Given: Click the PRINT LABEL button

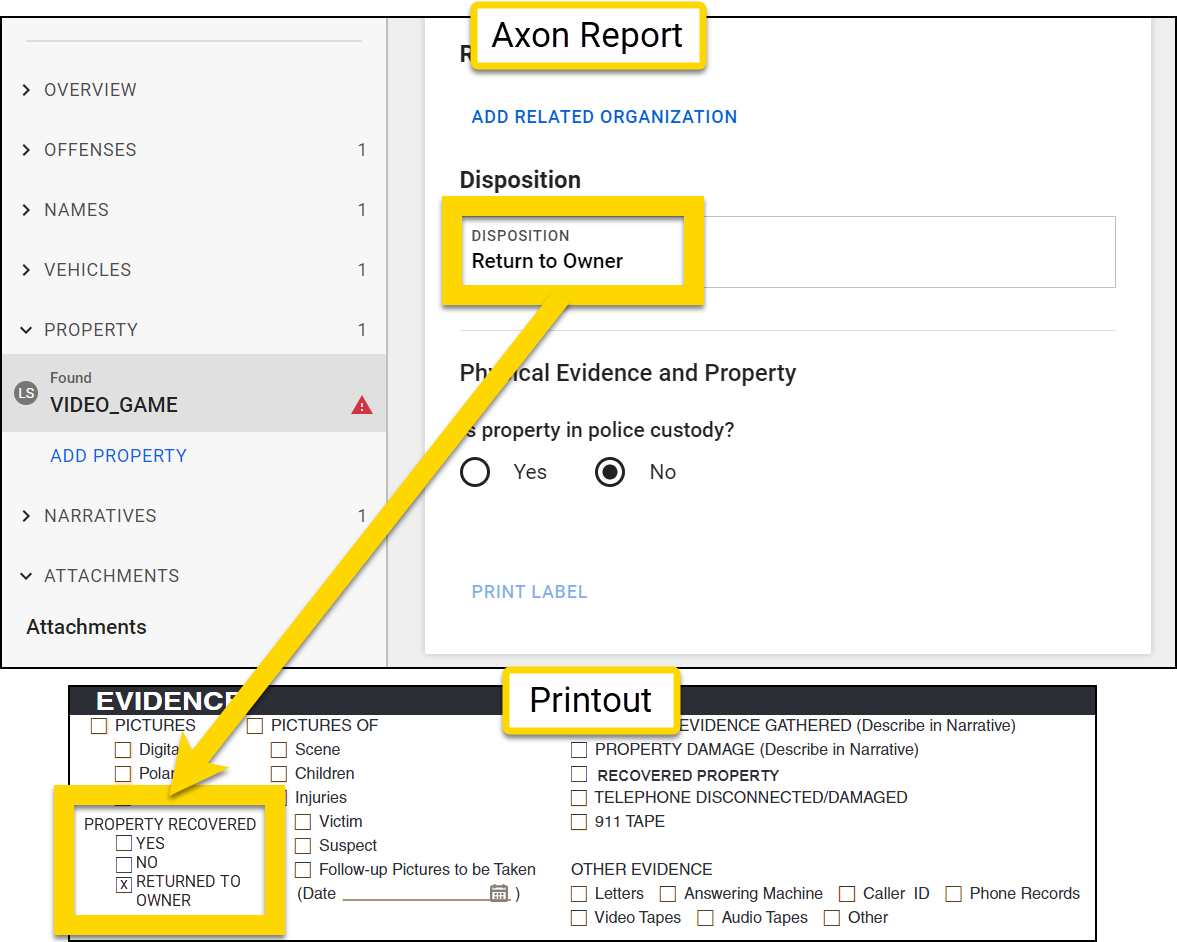Looking at the screenshot, I should [529, 591].
